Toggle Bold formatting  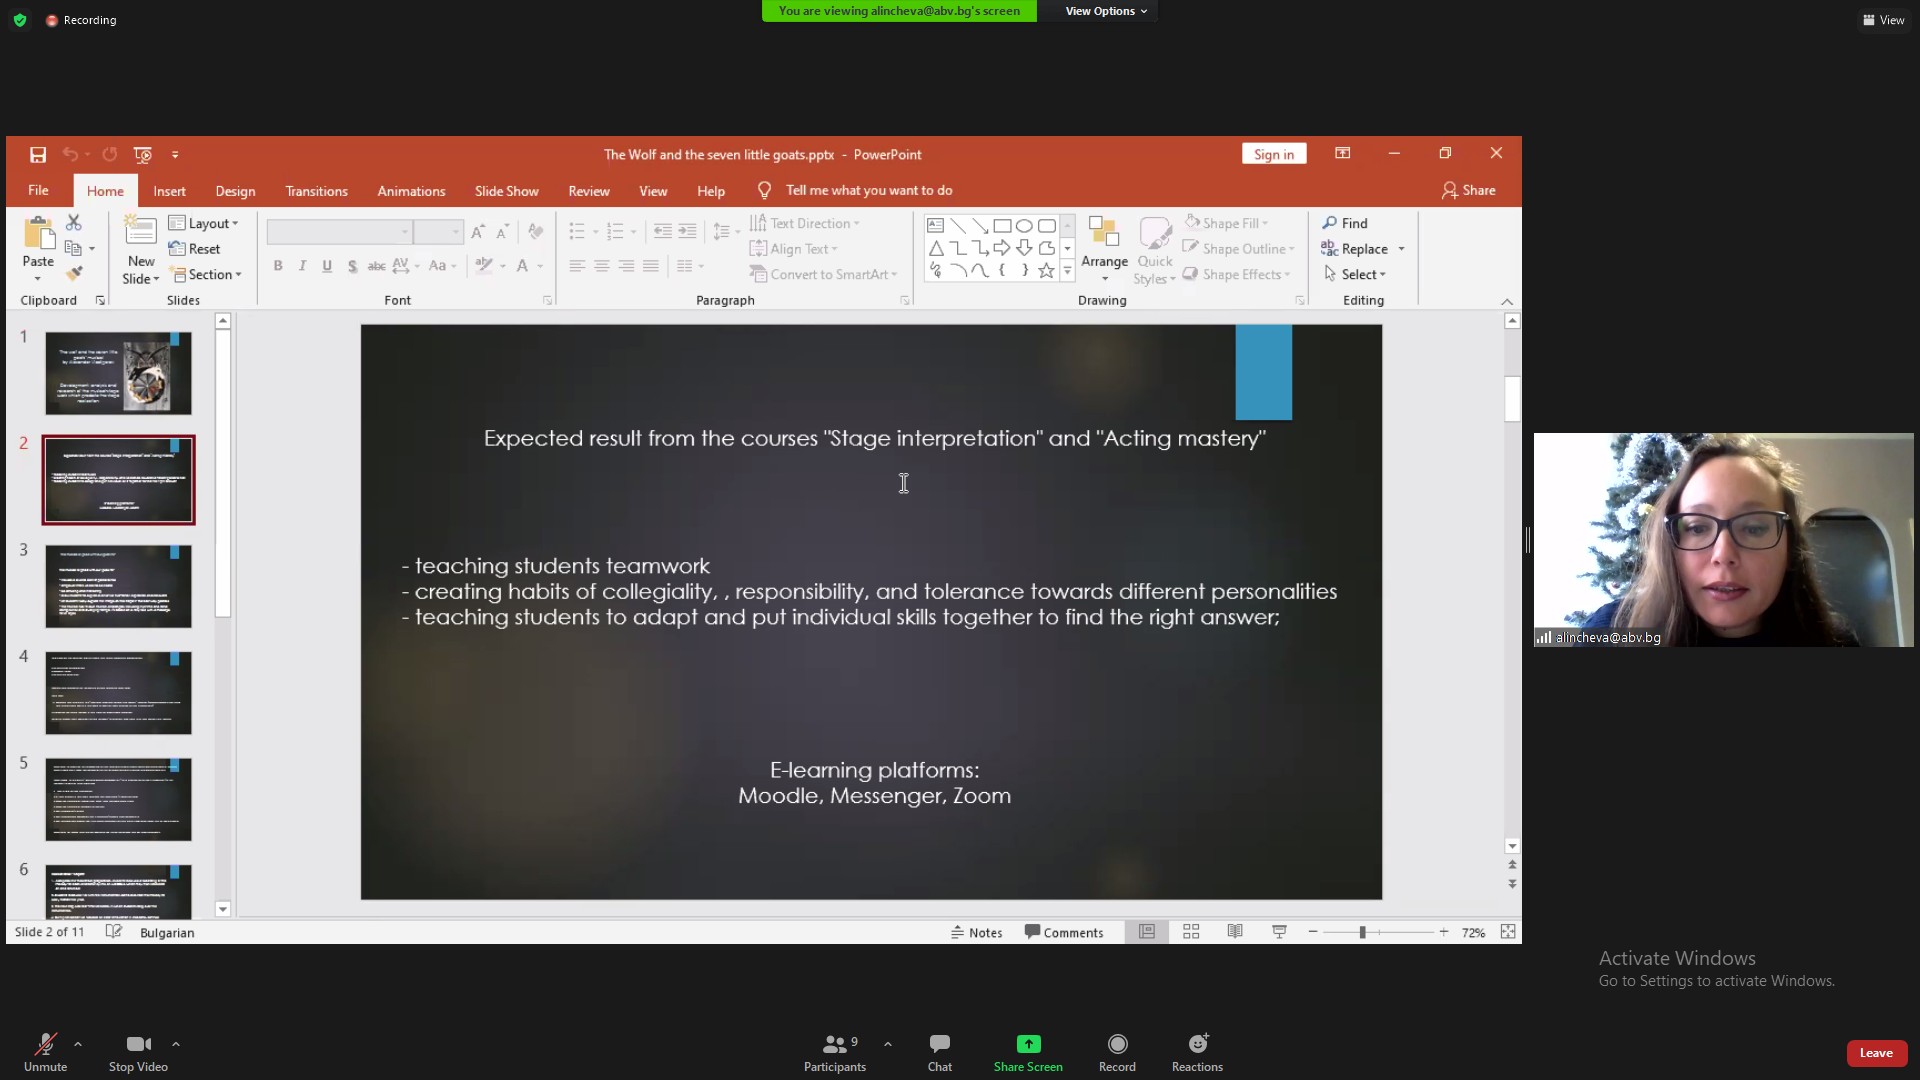pyautogui.click(x=278, y=265)
